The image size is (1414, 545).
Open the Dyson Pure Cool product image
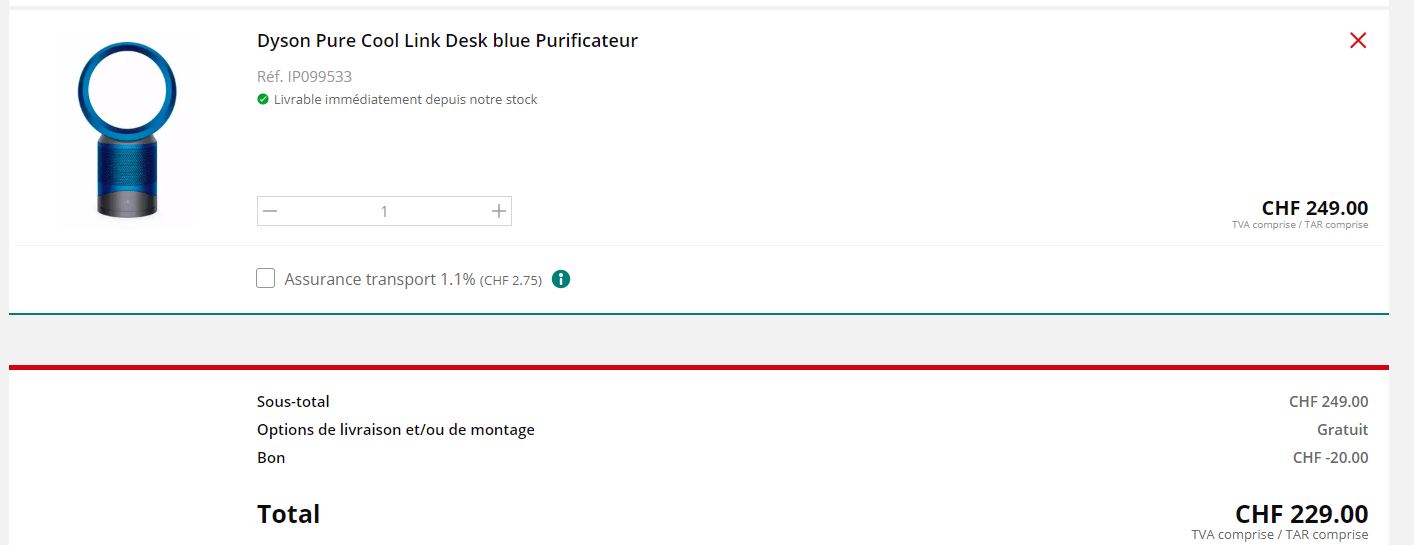click(x=127, y=130)
